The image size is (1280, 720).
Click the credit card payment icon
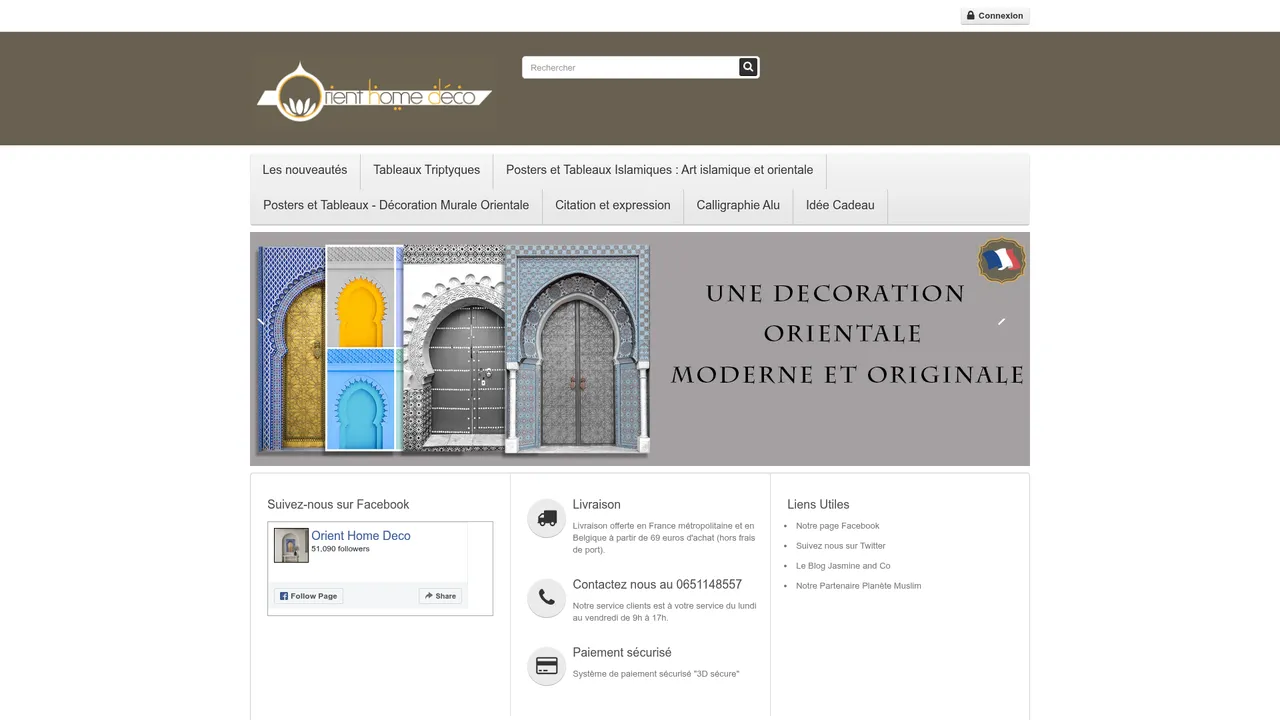click(547, 666)
